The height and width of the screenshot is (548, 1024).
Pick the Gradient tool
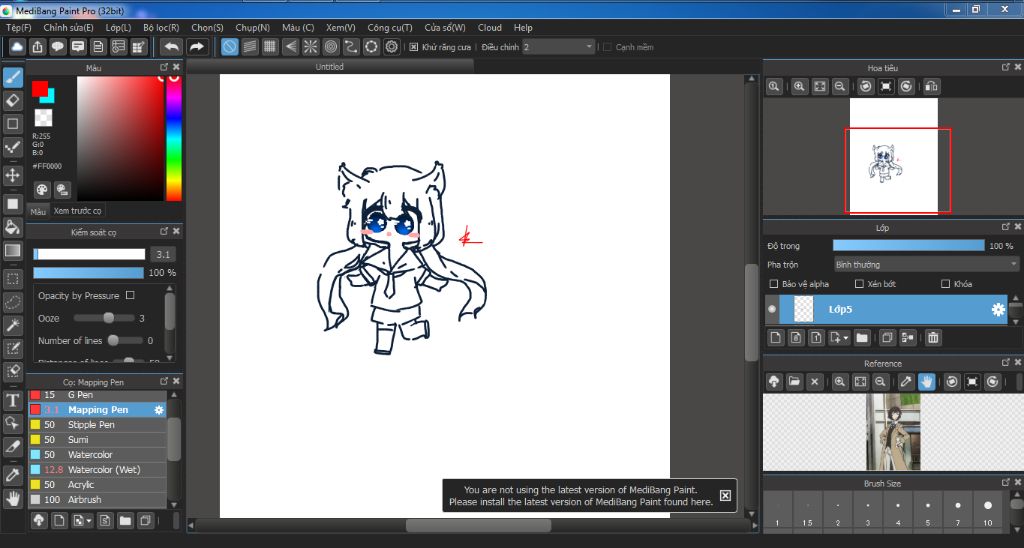pos(12,251)
